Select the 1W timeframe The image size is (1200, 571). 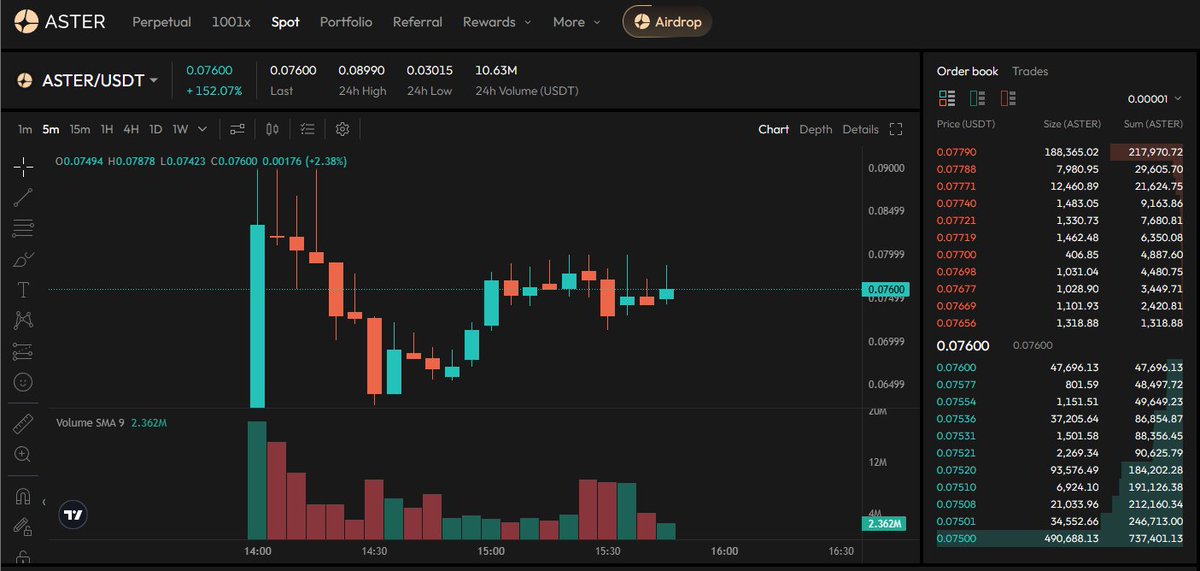(x=180, y=129)
